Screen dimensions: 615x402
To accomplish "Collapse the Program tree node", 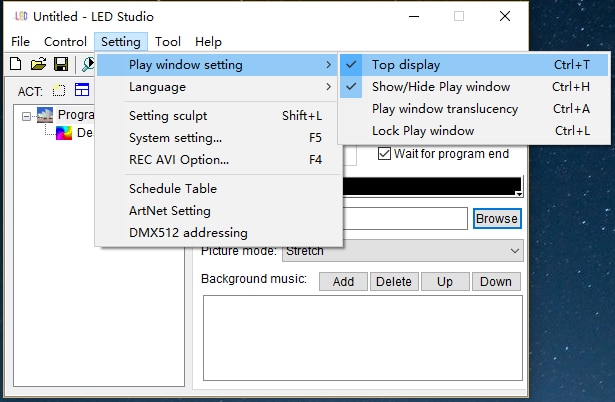I will tap(26, 116).
